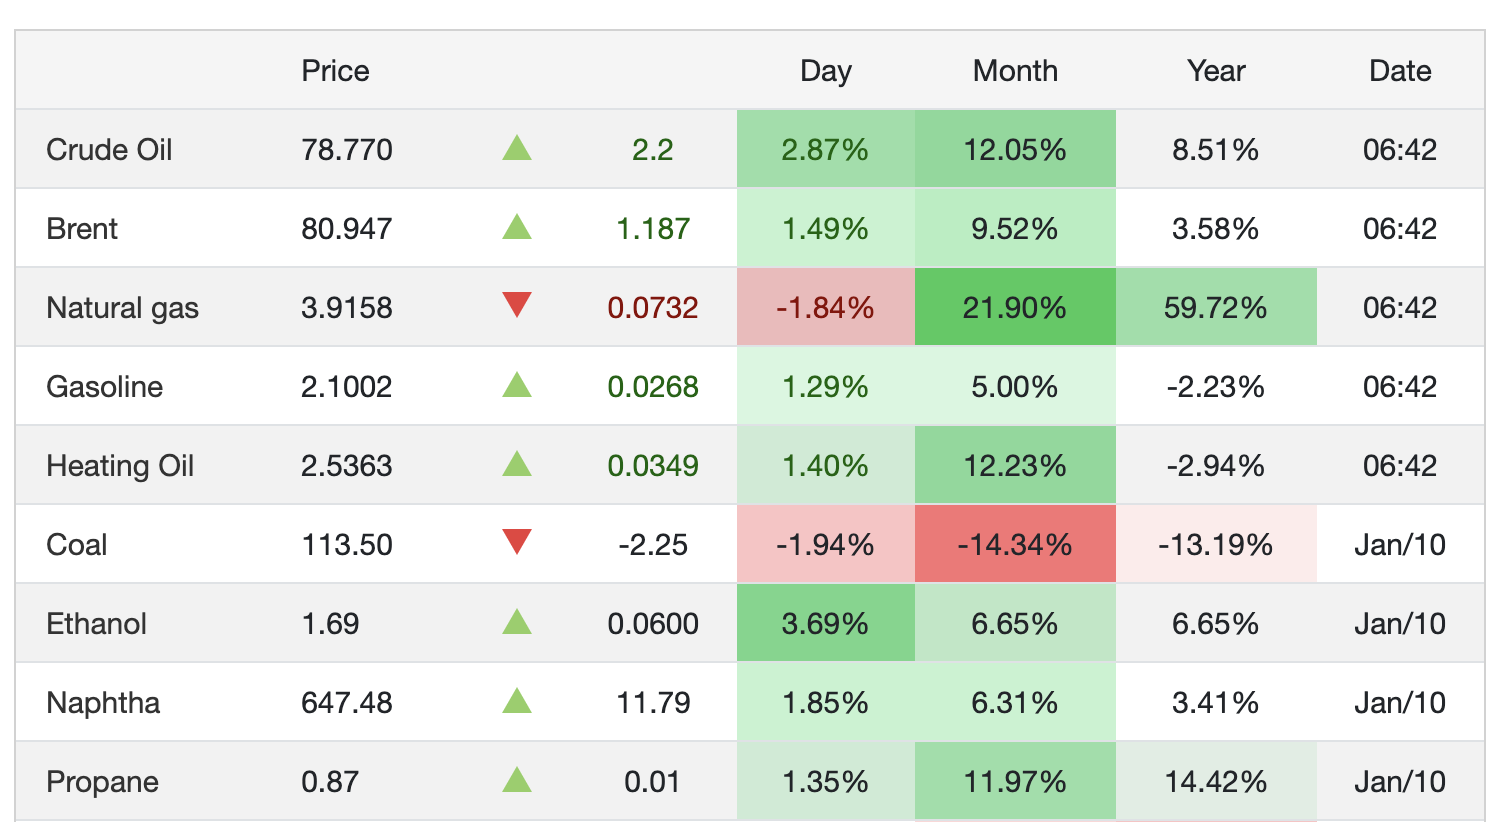Image resolution: width=1502 pixels, height=822 pixels.
Task: Click Crude Oil price 78.770
Action: pos(347,150)
